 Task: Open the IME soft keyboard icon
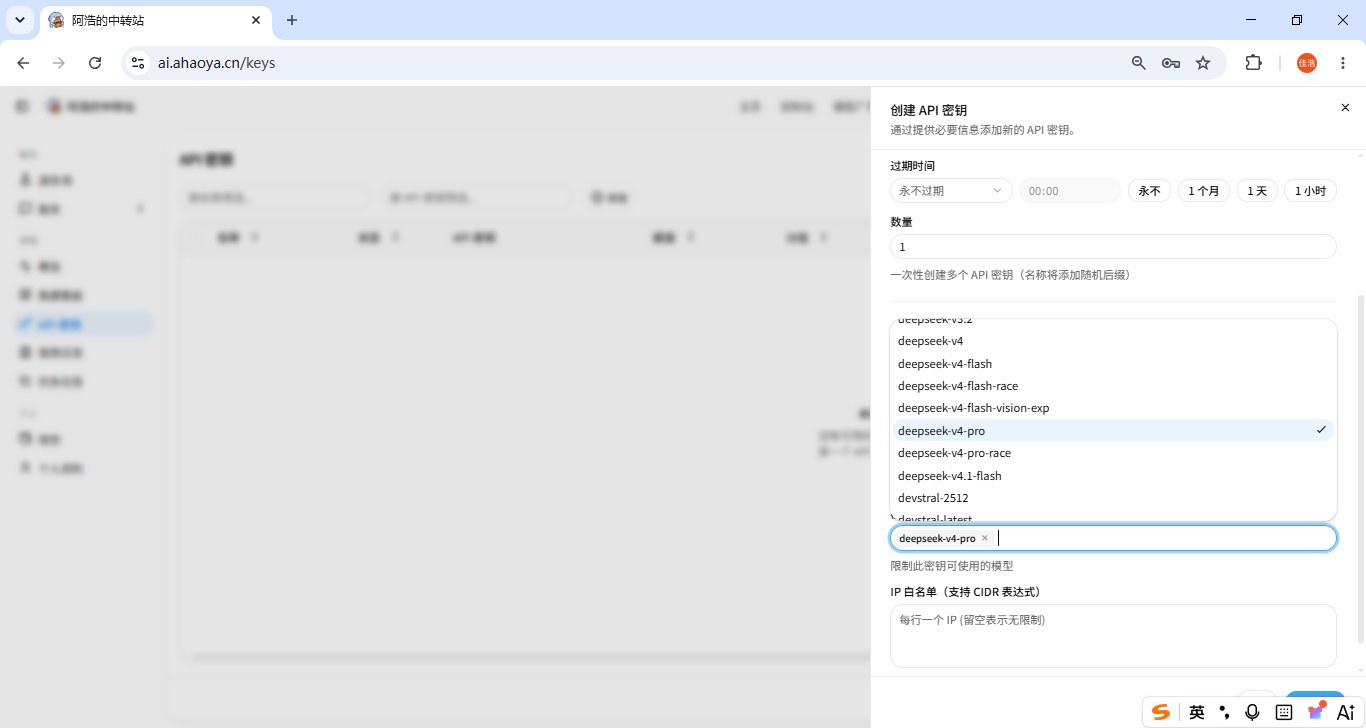tap(1284, 712)
